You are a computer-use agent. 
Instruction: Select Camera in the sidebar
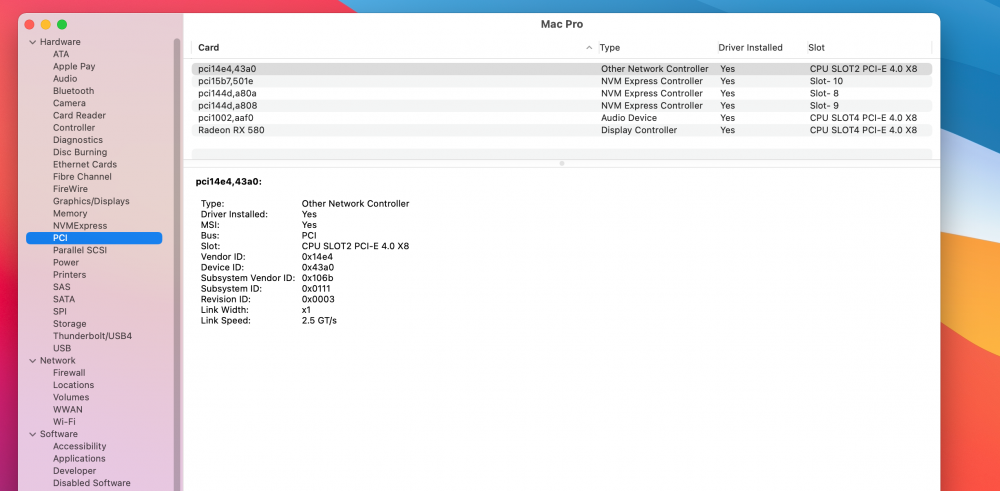(69, 103)
